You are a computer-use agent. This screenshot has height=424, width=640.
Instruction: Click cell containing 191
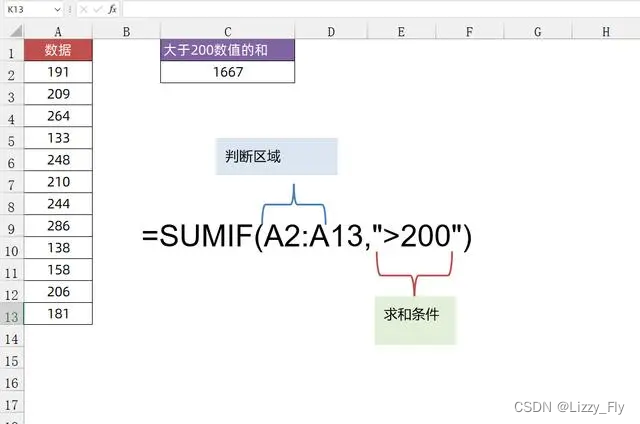pyautogui.click(x=58, y=72)
